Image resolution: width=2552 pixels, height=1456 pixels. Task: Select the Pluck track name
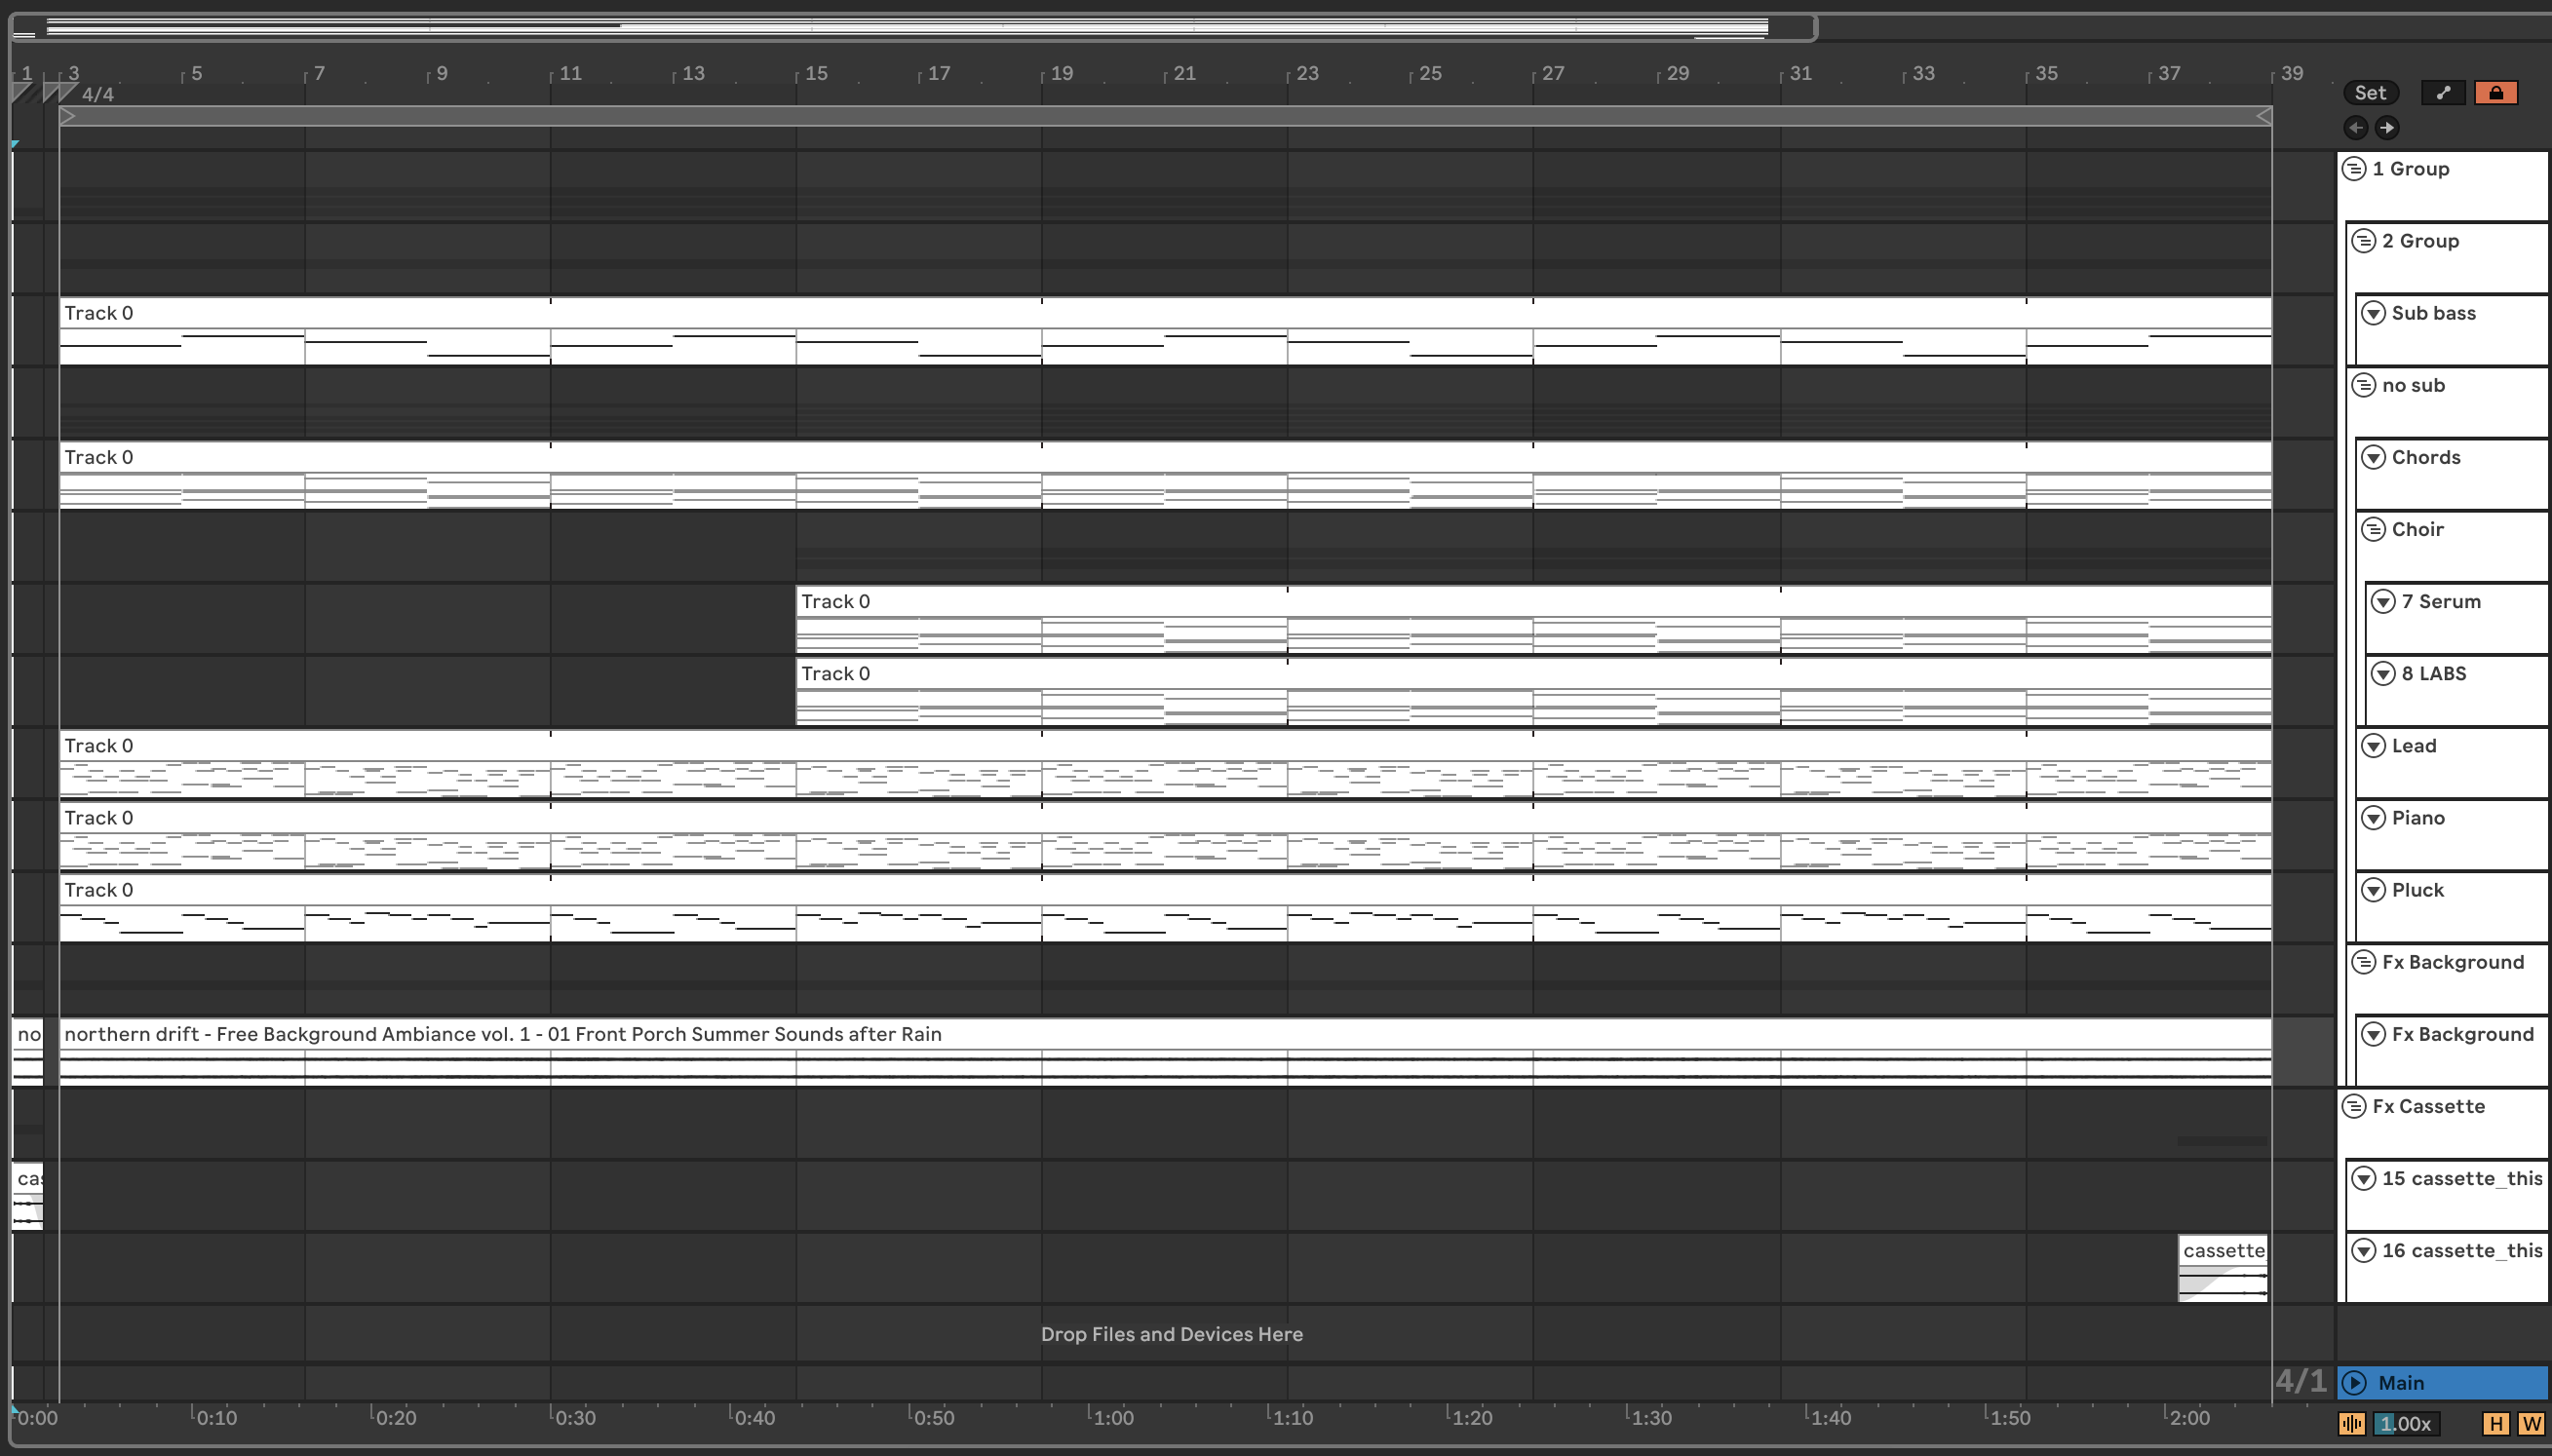tap(2417, 889)
